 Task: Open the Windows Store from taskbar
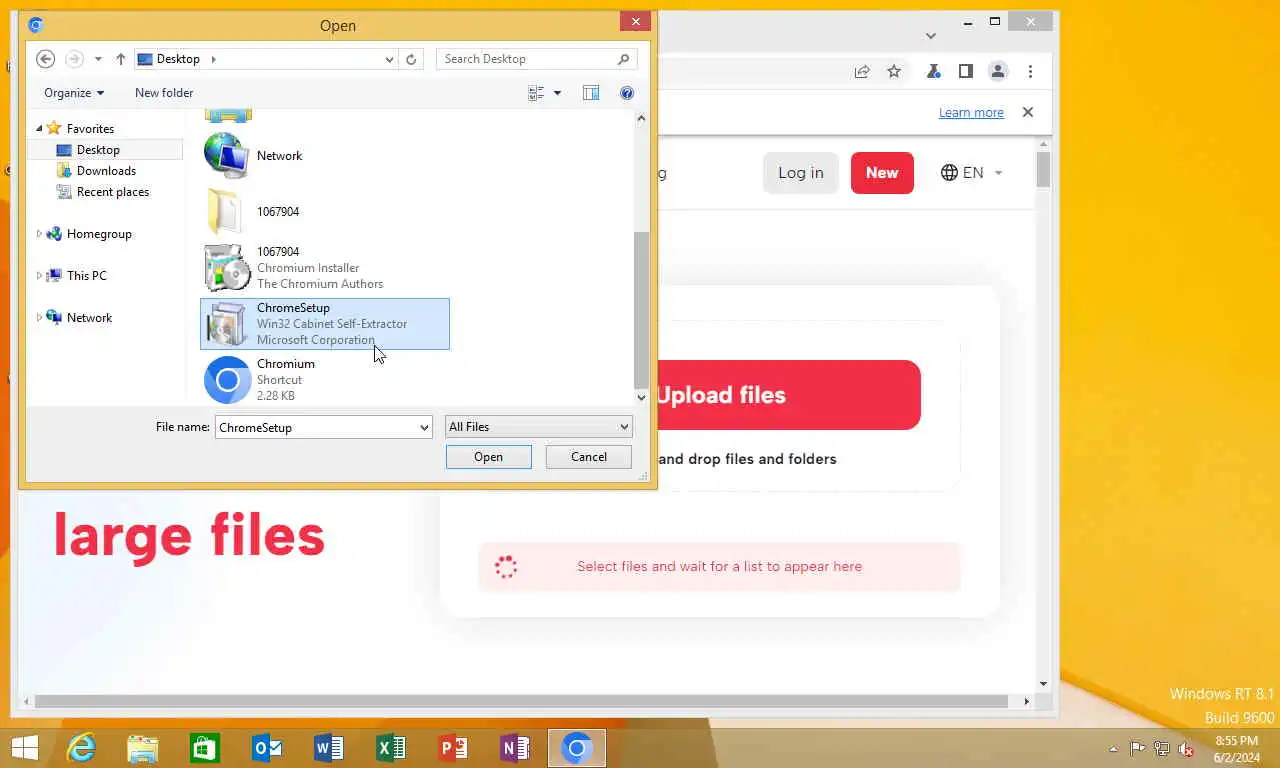[205, 748]
